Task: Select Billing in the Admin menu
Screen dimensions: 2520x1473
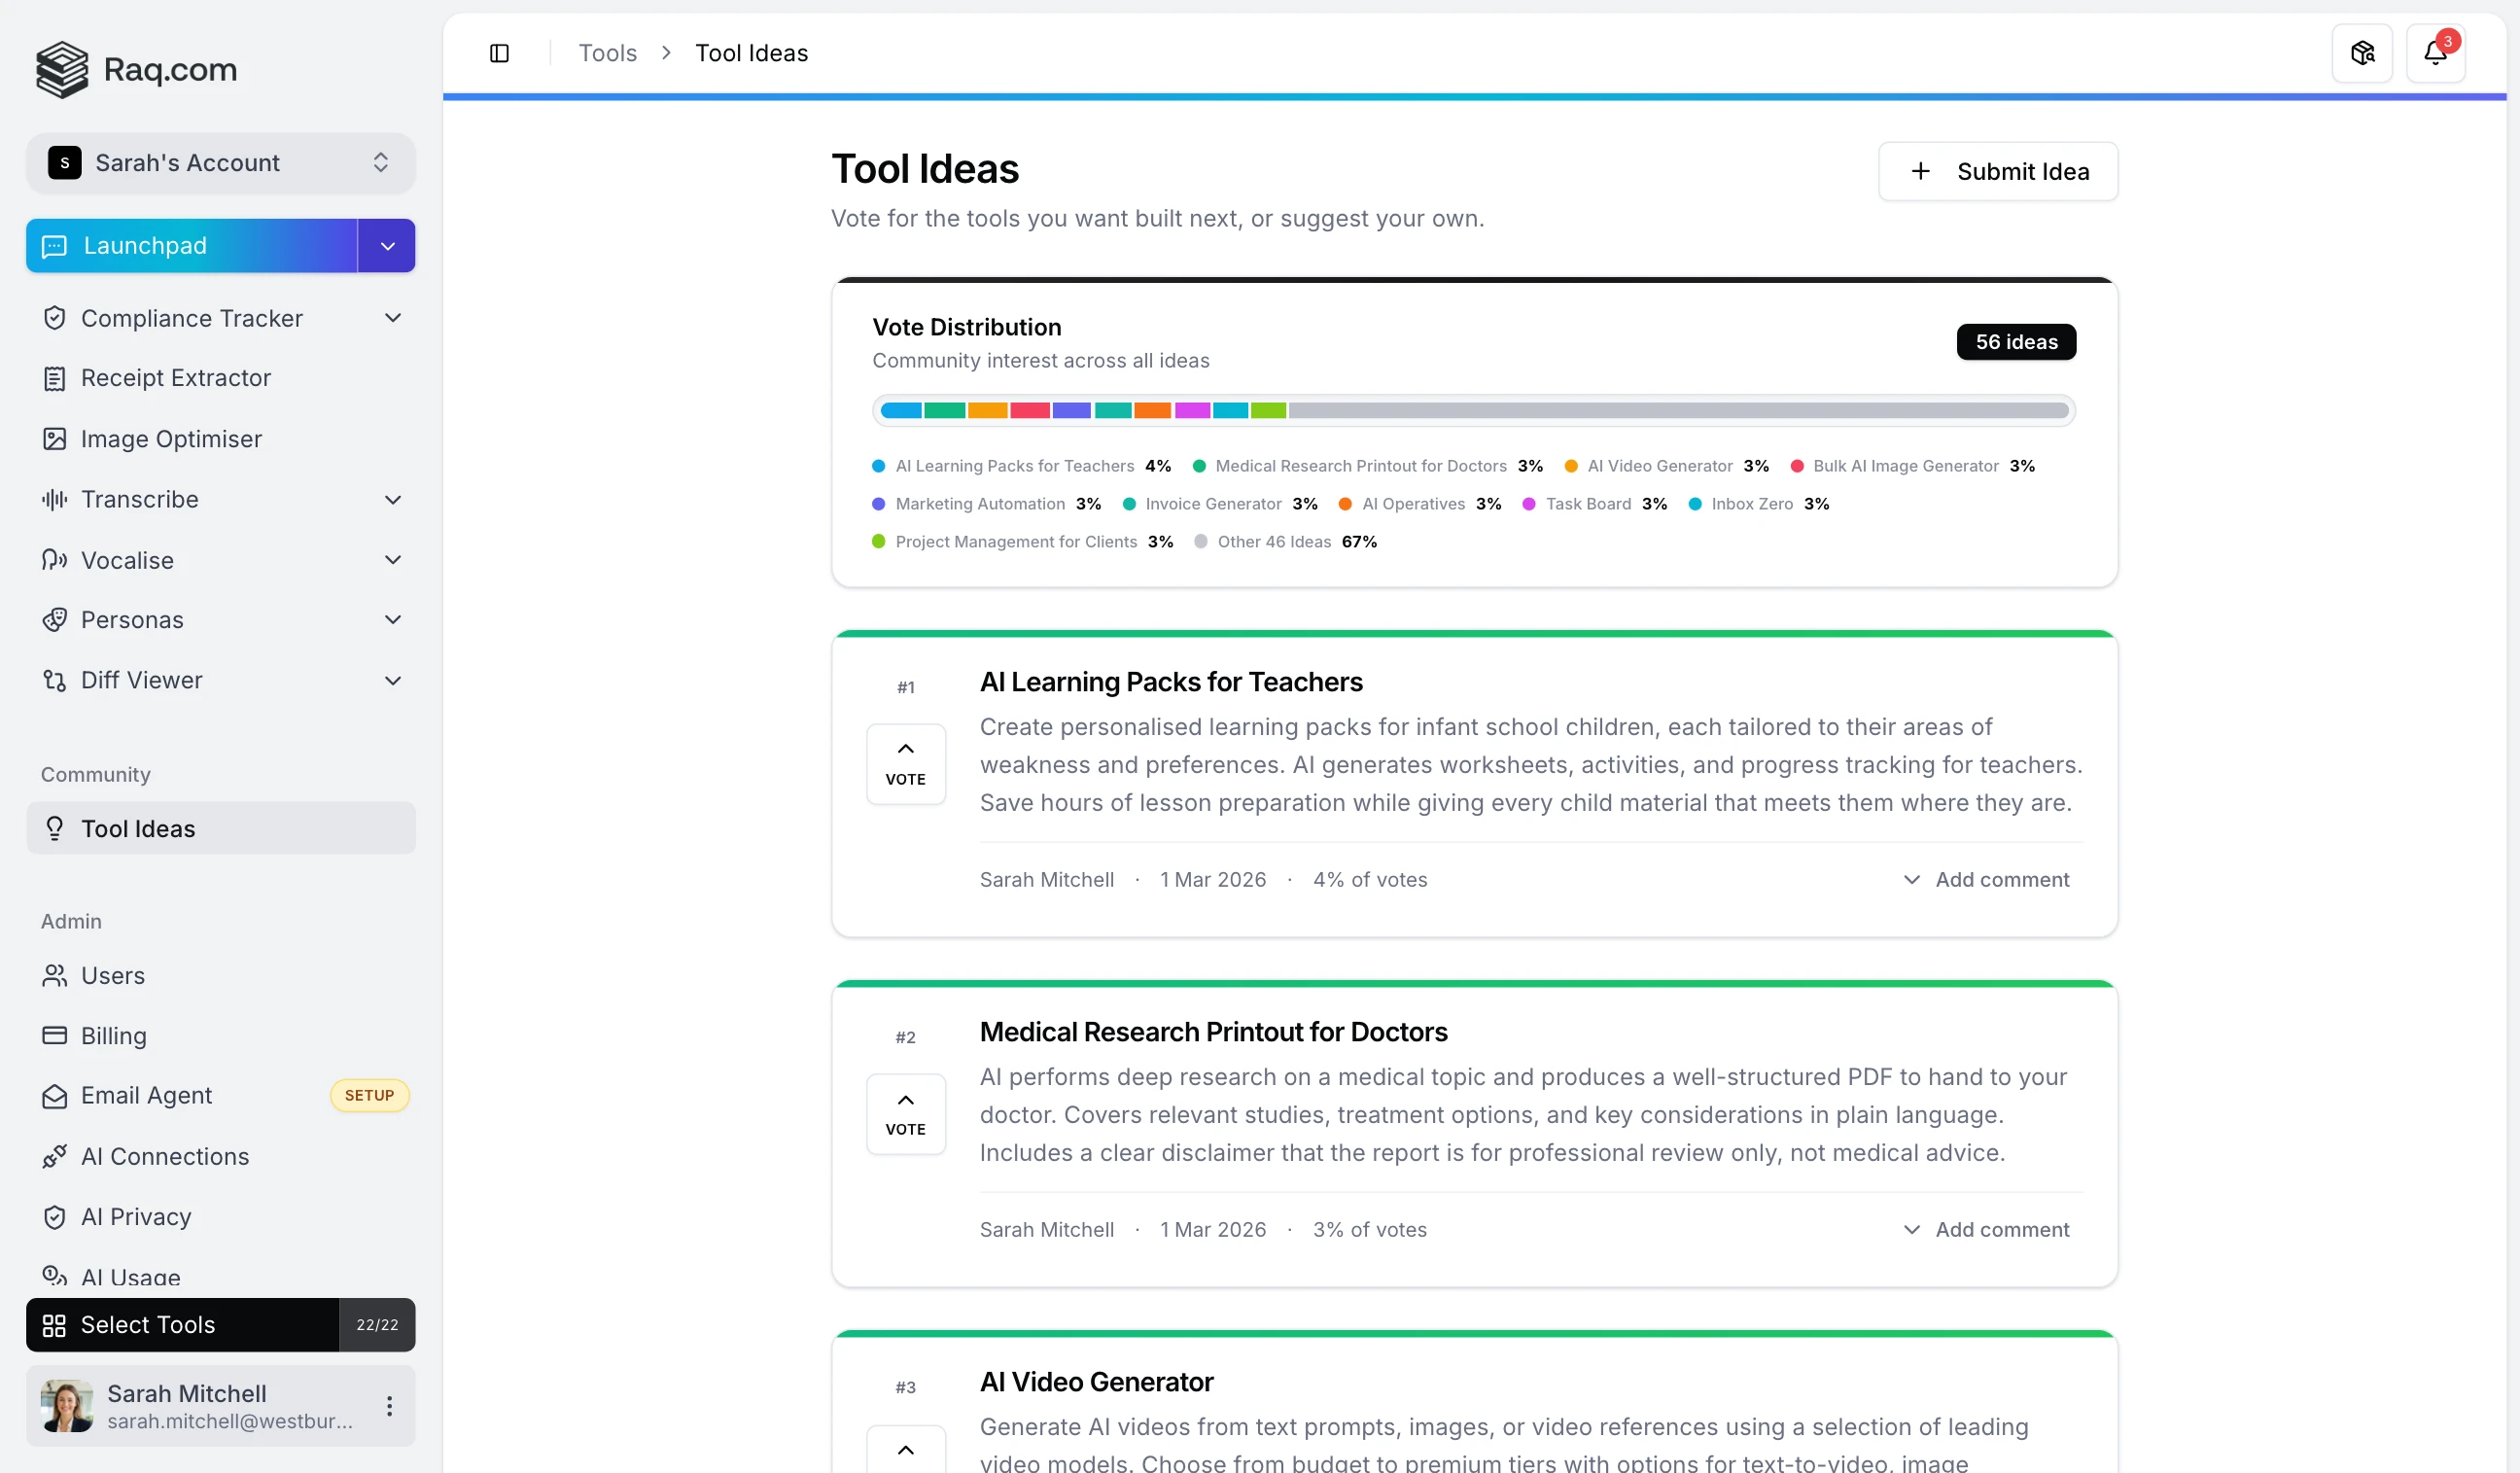Action: point(113,1035)
